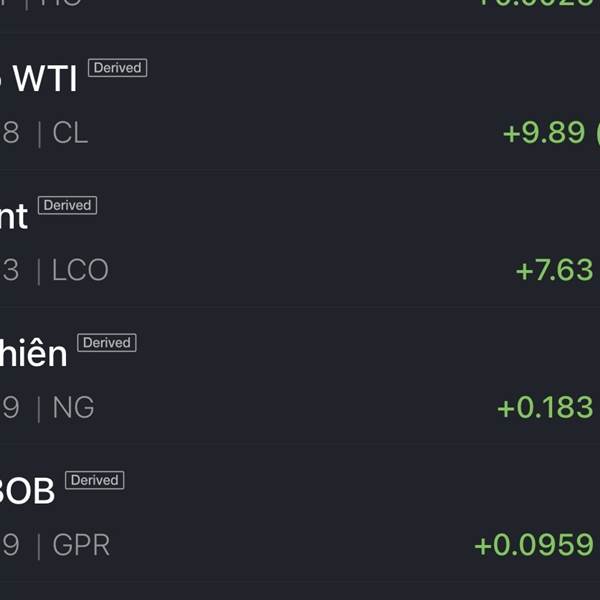Open the row title ending in 'nt'
Screen dimensions: 600x600
click(x=14, y=216)
